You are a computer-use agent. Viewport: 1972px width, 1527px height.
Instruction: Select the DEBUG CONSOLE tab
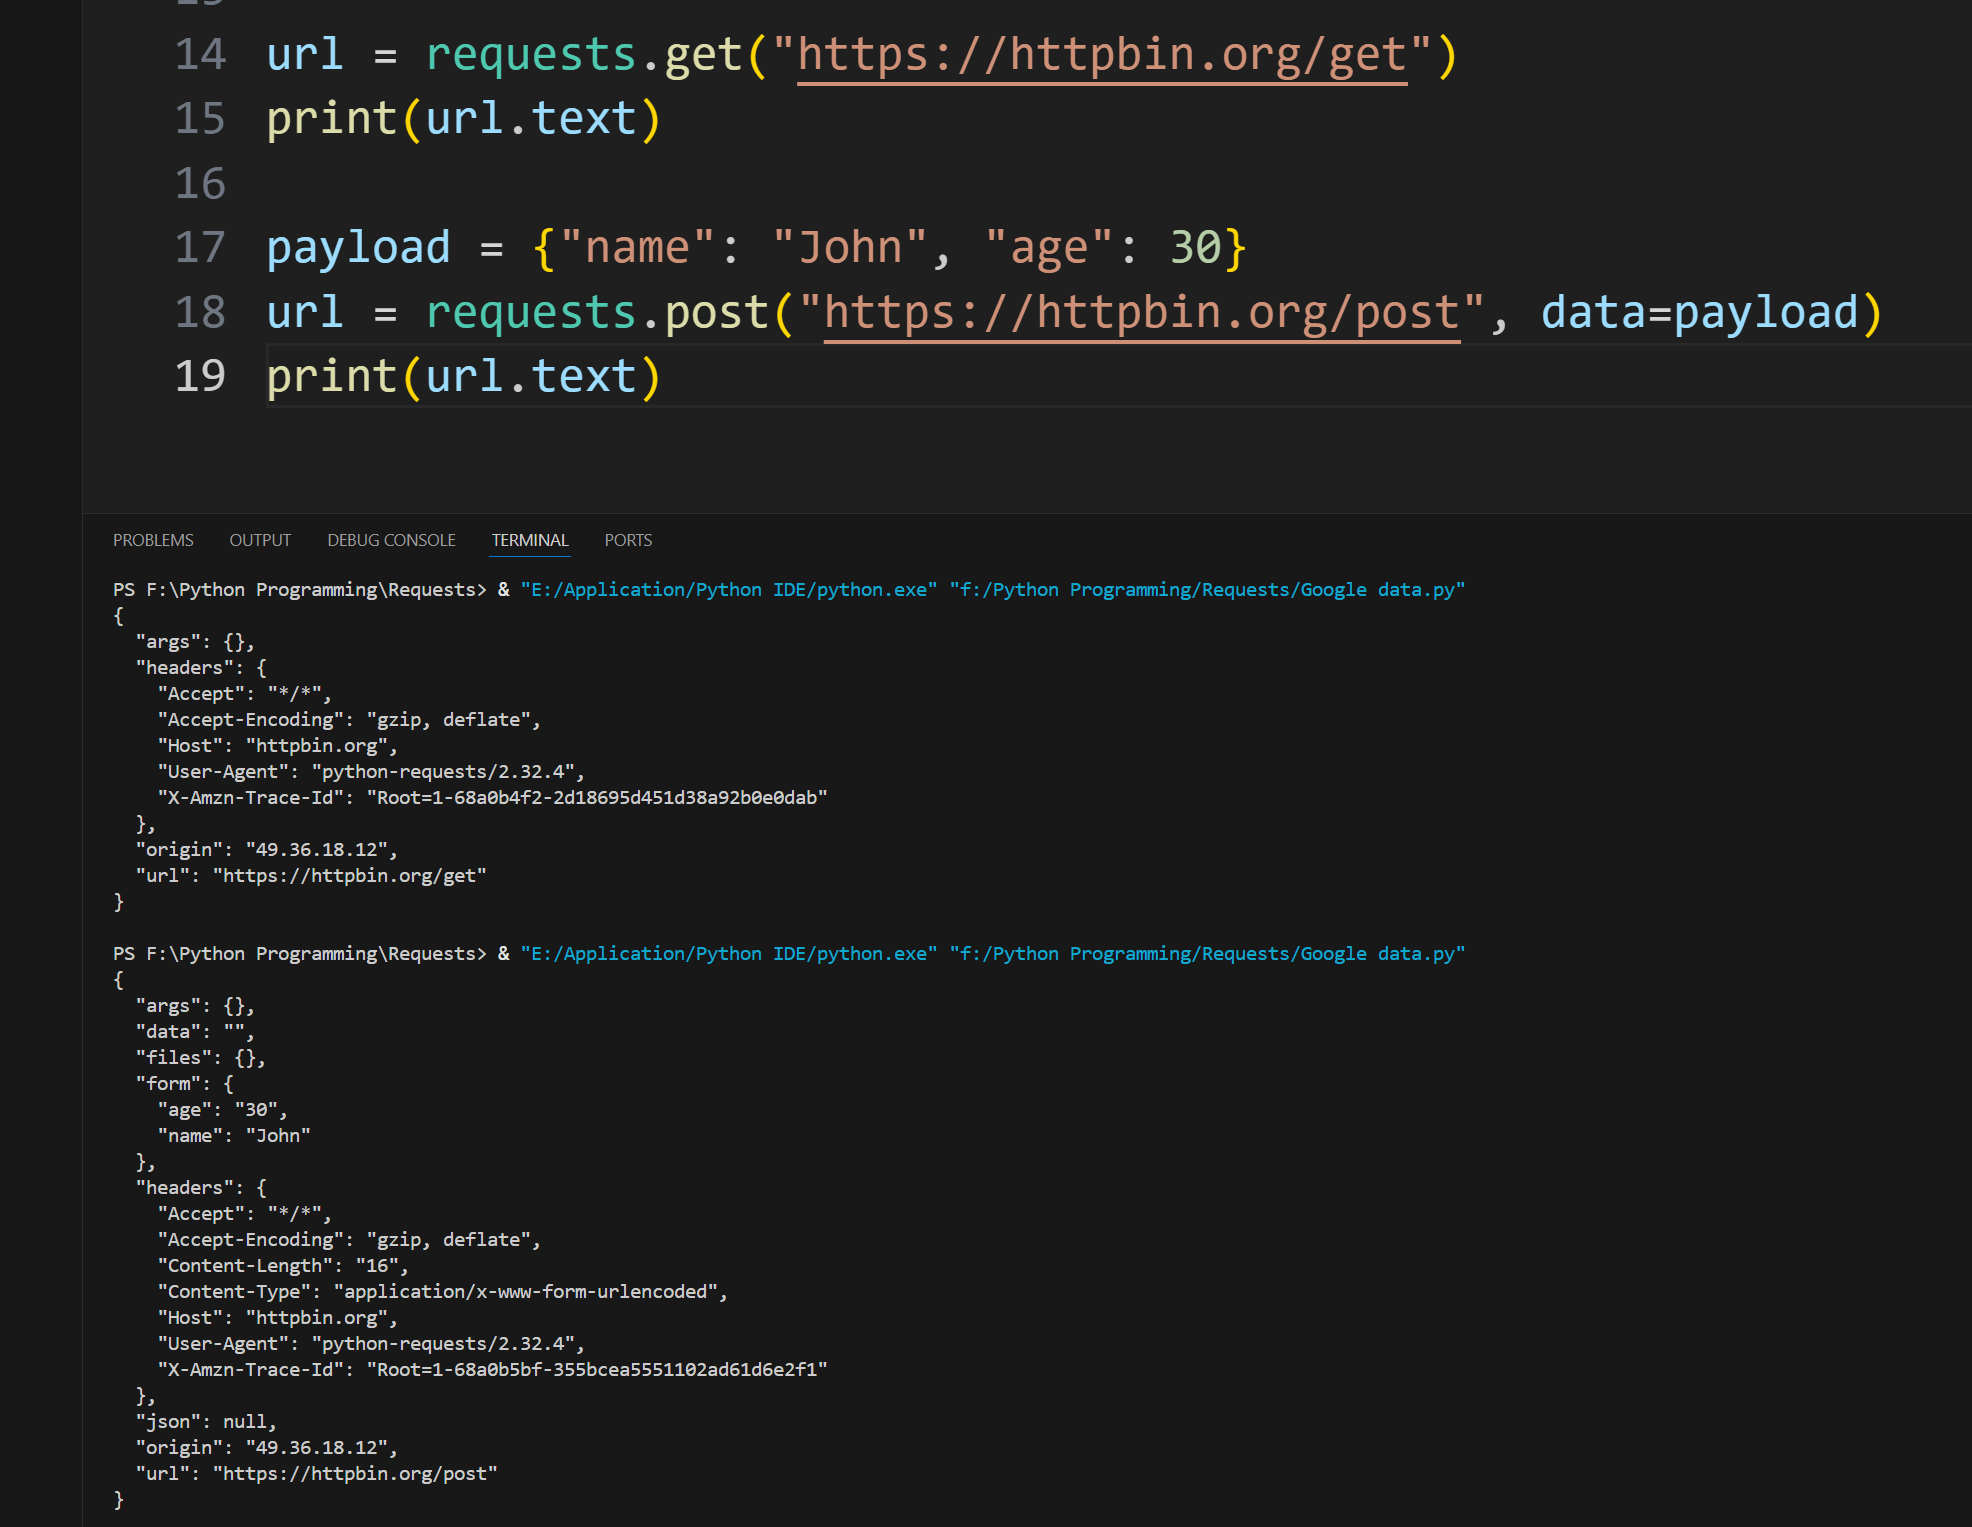pos(391,540)
